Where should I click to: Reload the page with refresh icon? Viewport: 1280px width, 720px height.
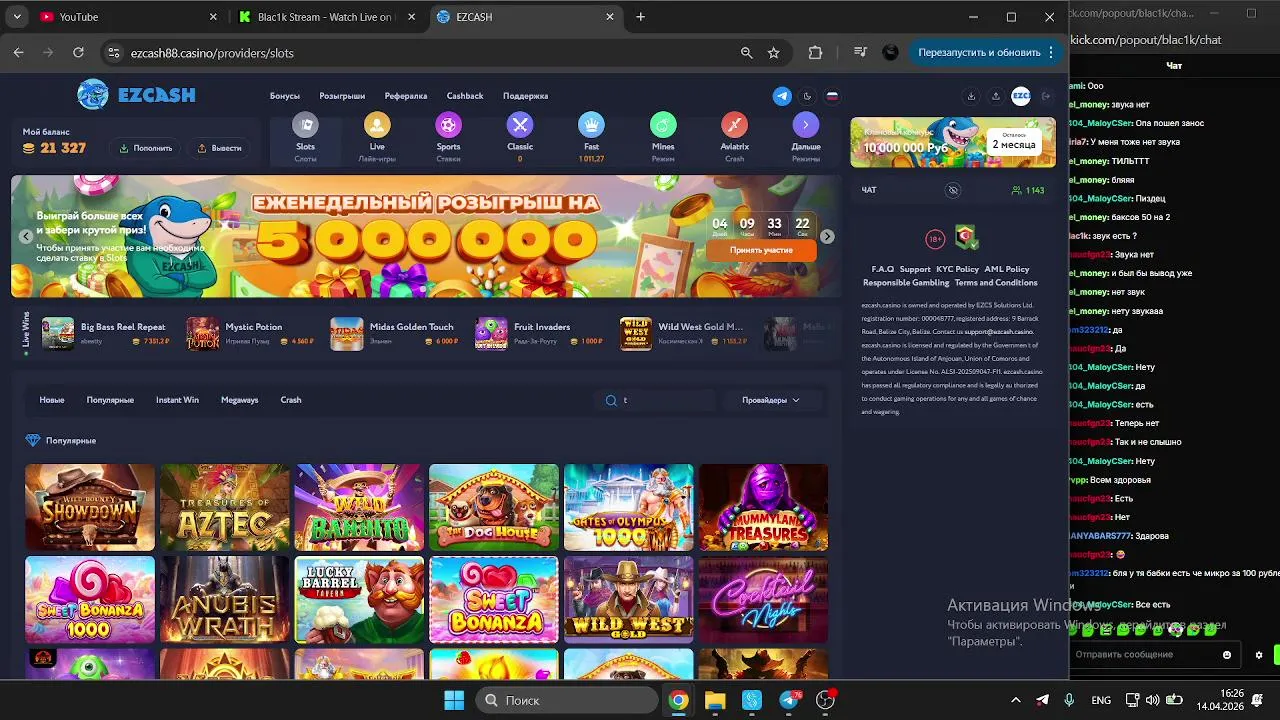78,52
